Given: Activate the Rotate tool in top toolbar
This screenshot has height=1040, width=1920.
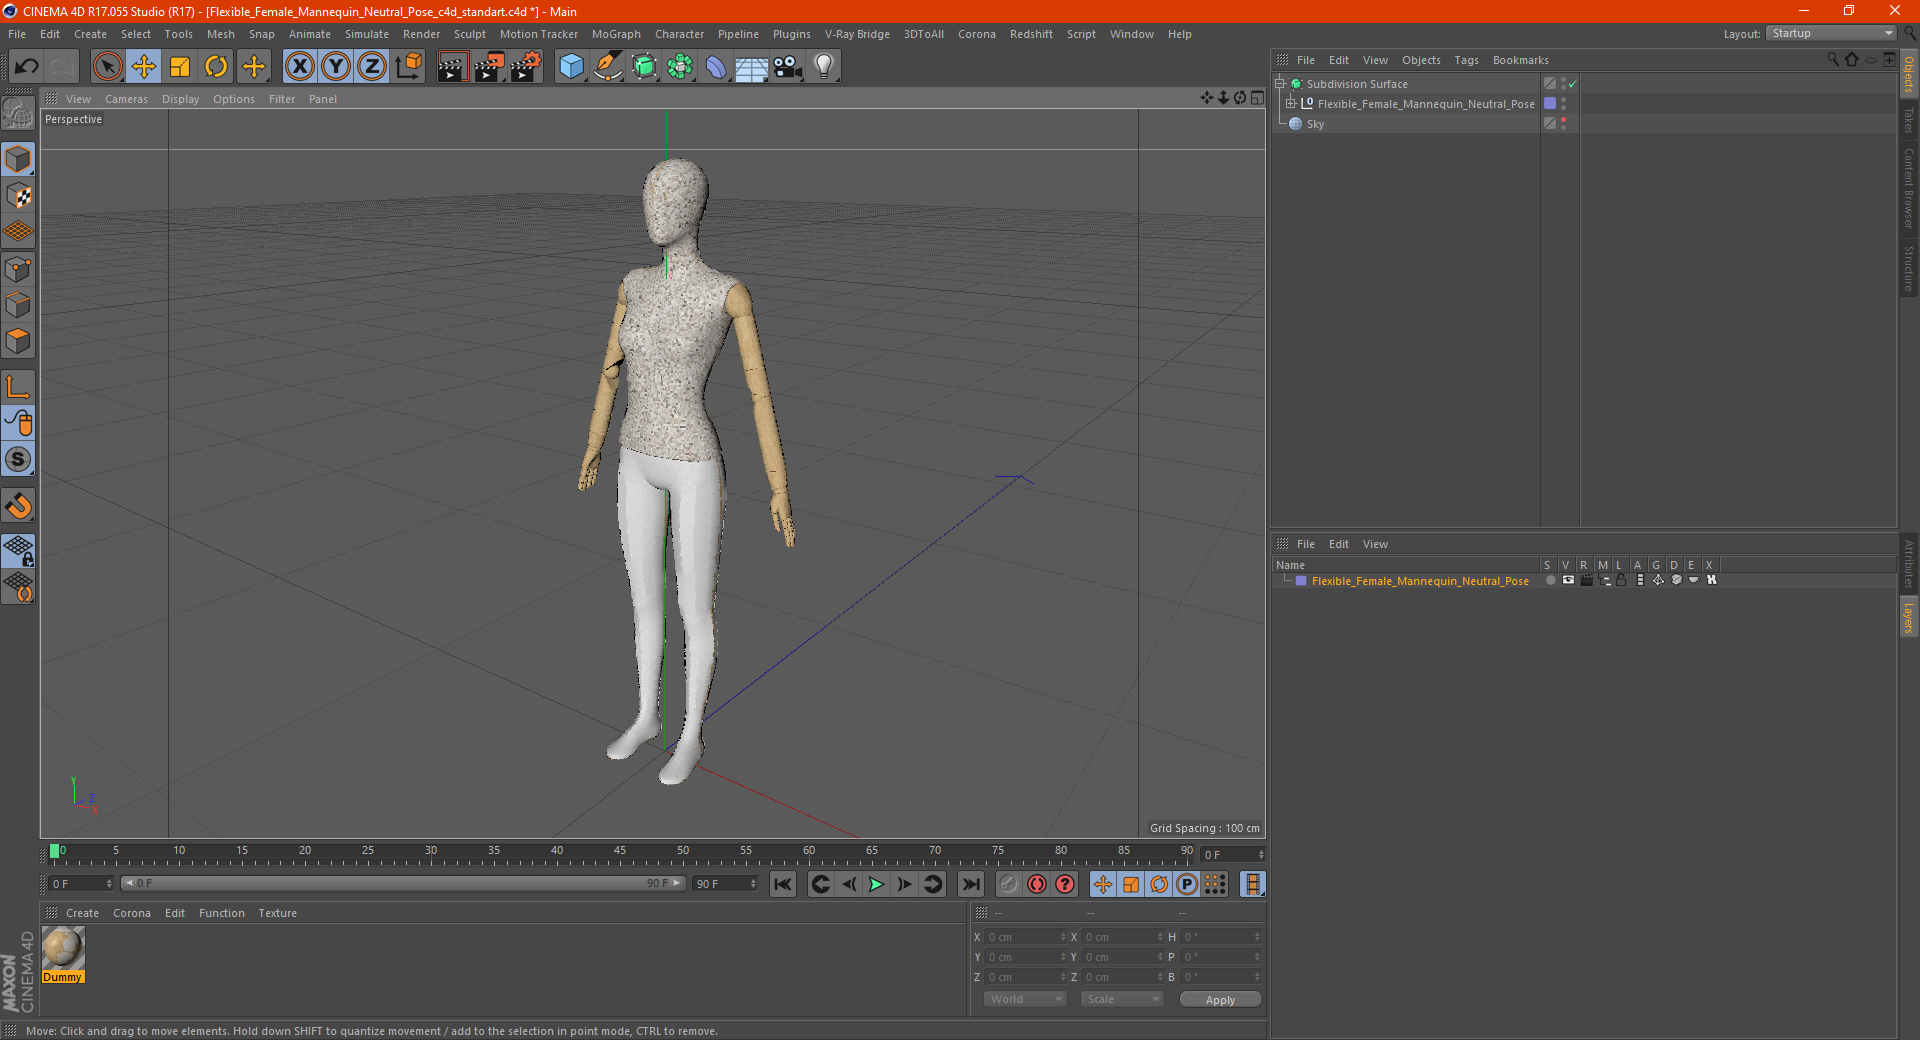Looking at the screenshot, I should tap(216, 67).
